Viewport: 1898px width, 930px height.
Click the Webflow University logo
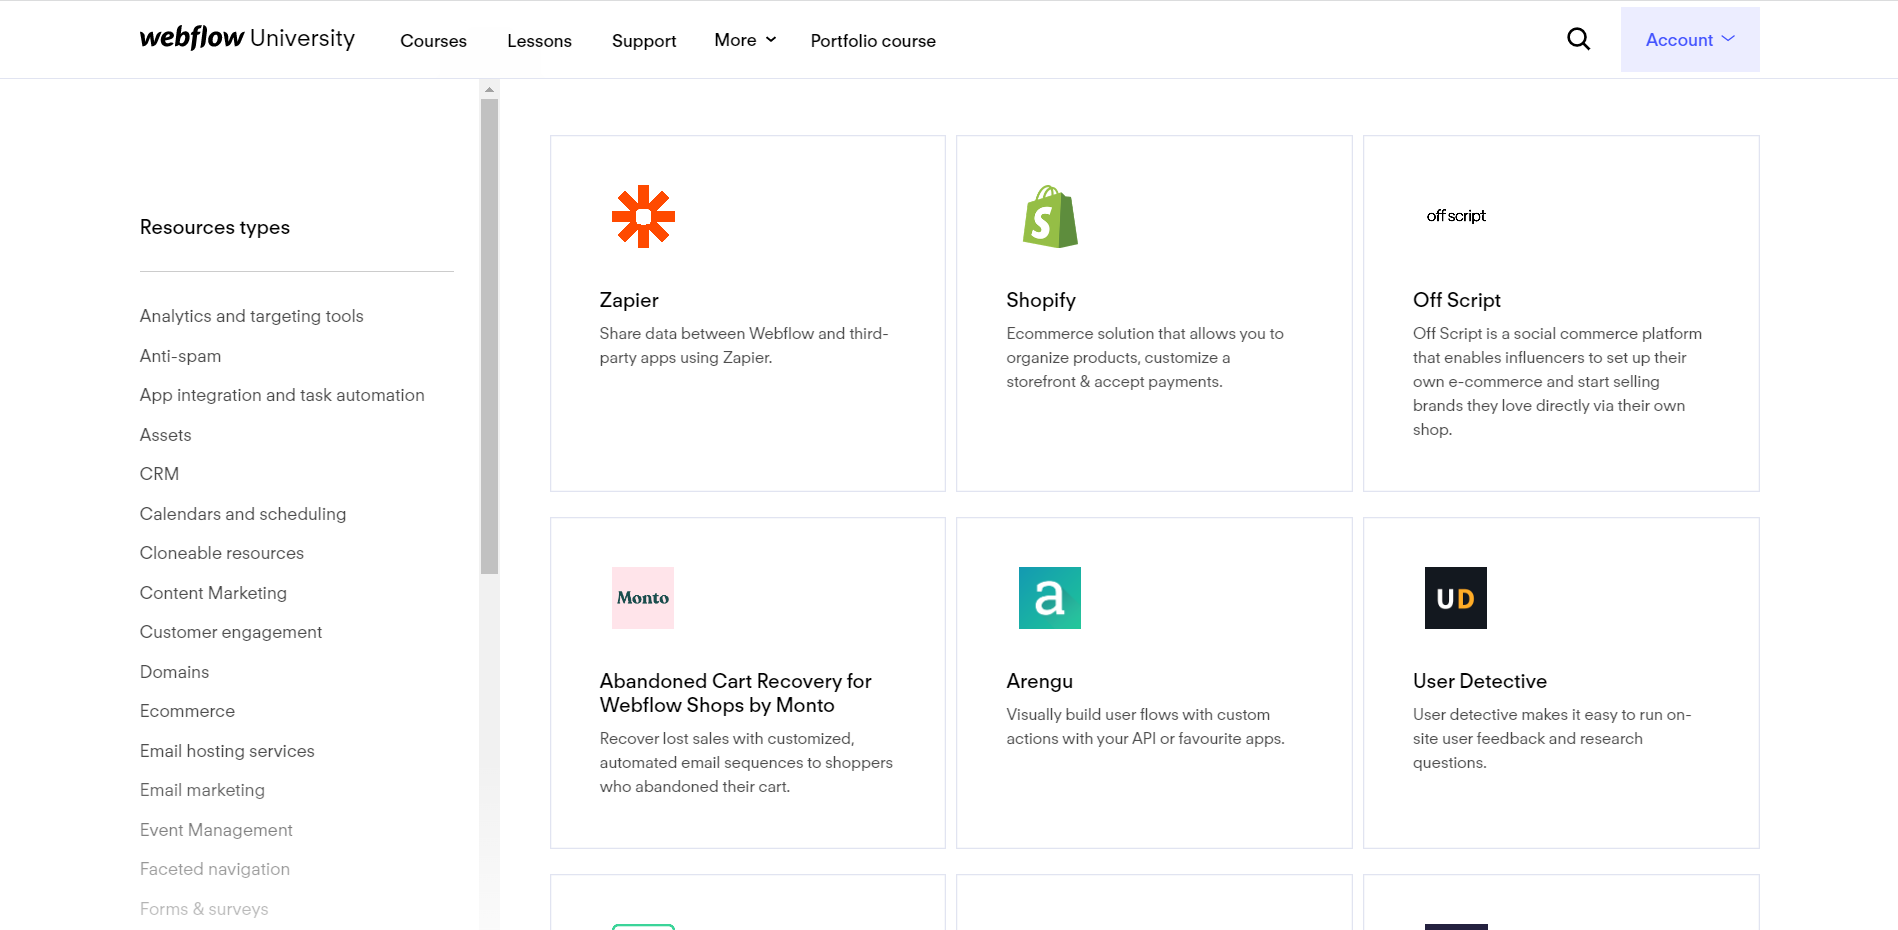click(247, 38)
